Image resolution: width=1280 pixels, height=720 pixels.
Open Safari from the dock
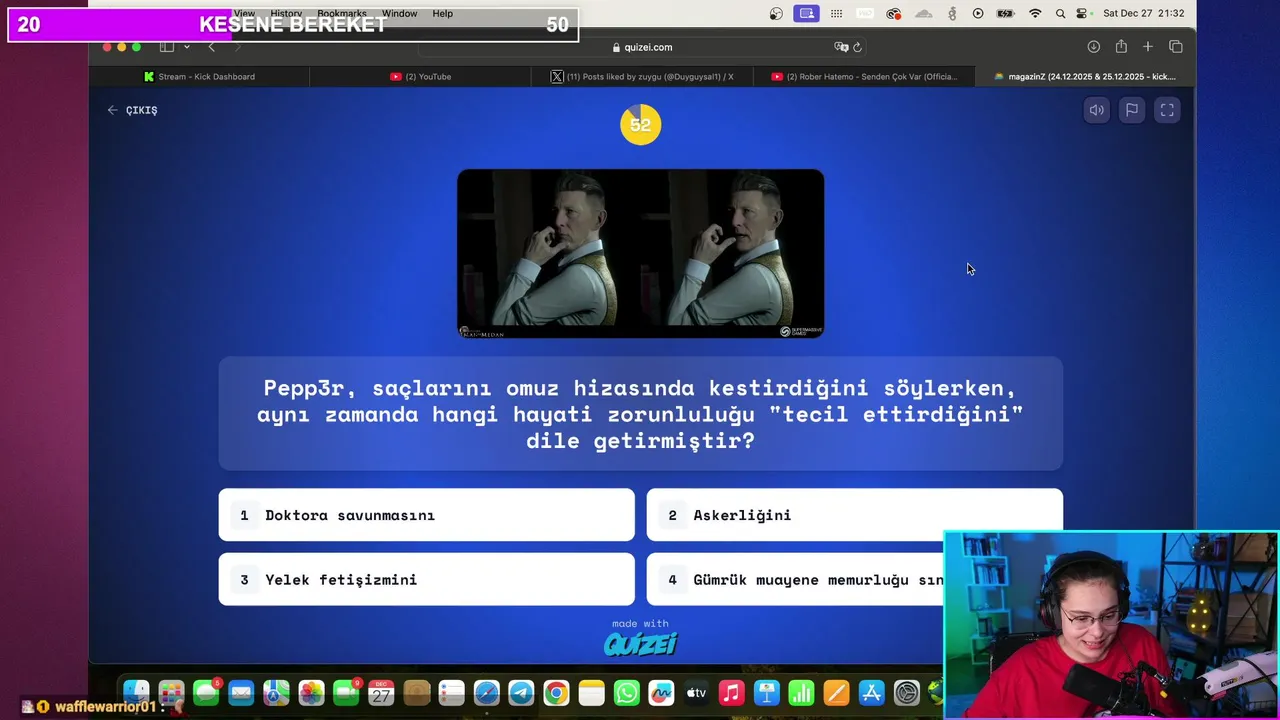click(x=486, y=692)
